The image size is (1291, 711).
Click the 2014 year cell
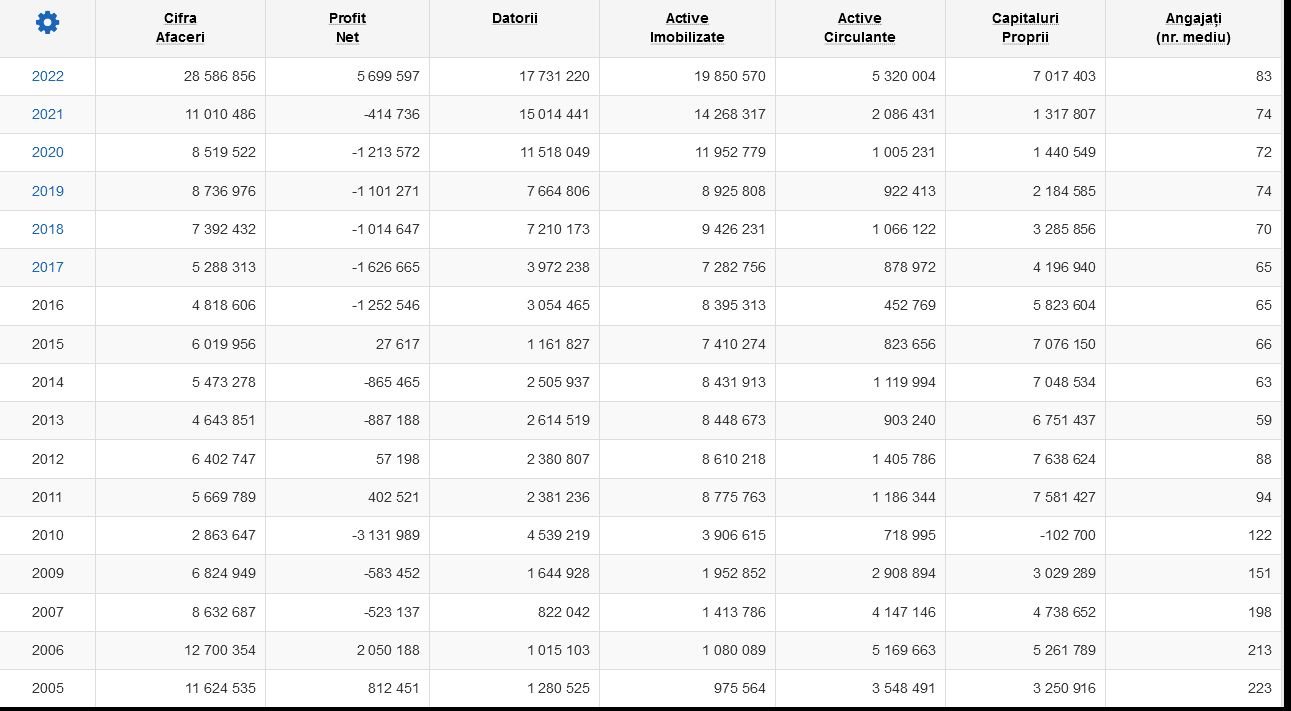click(x=47, y=382)
